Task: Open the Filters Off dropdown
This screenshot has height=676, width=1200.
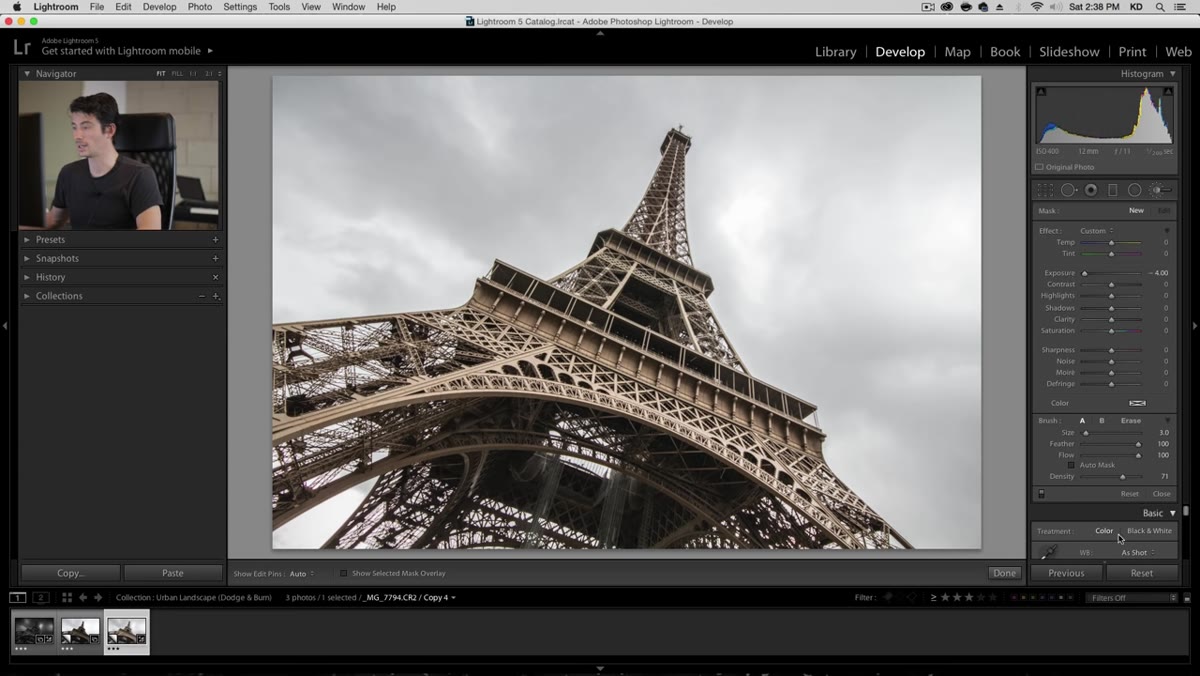Action: click(x=1131, y=597)
